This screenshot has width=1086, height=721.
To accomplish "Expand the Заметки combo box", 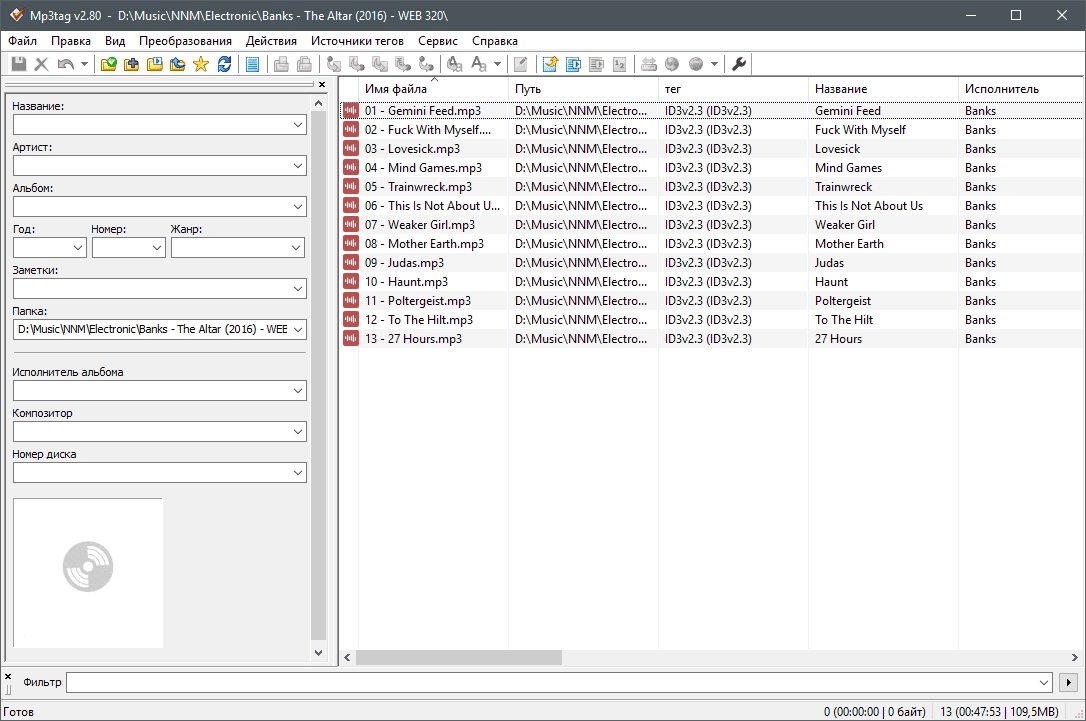I will pos(298,289).
